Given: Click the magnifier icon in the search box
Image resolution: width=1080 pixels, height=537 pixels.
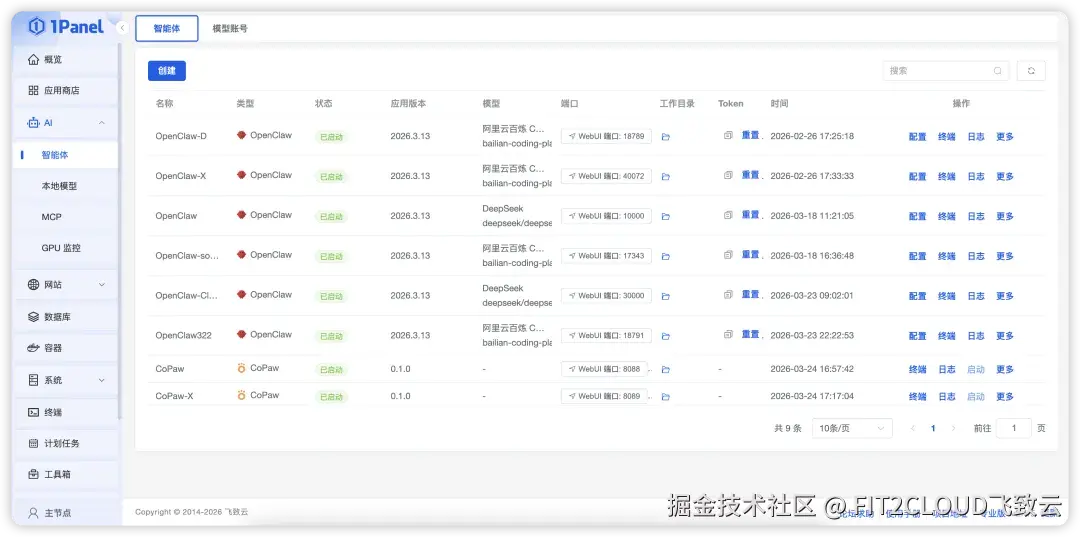Looking at the screenshot, I should point(997,71).
